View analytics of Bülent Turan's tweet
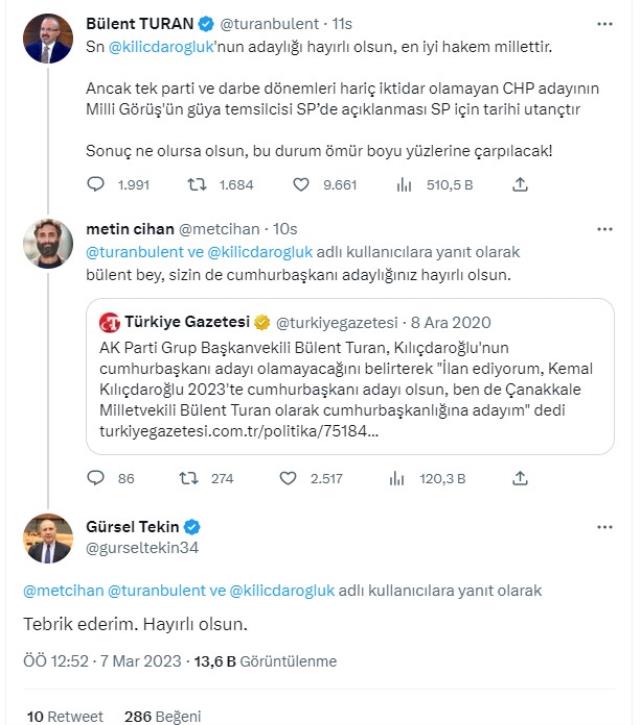The width and height of the screenshot is (640, 725). click(x=405, y=185)
